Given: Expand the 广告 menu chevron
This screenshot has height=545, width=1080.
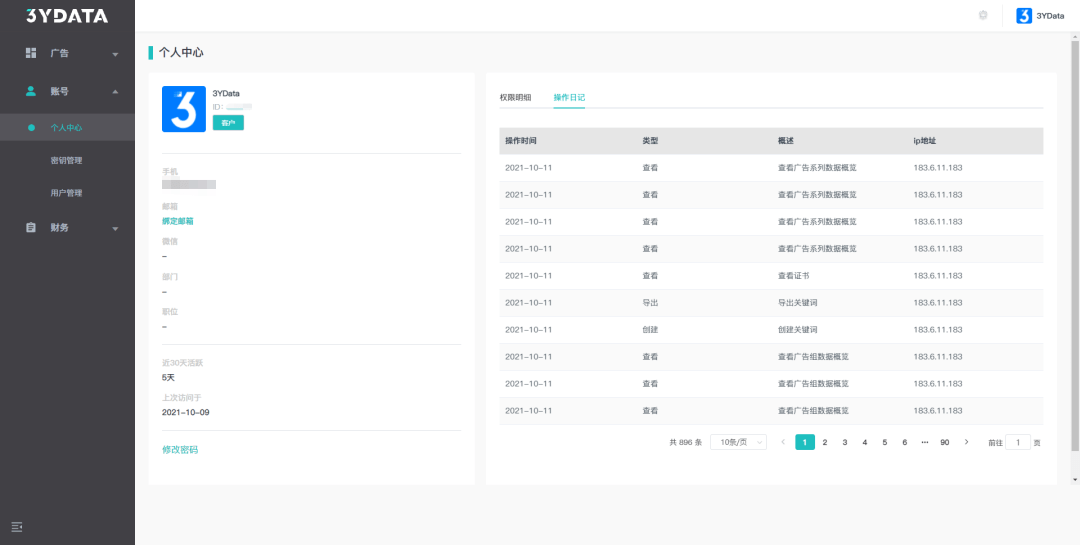Looking at the screenshot, I should click(x=115, y=54).
